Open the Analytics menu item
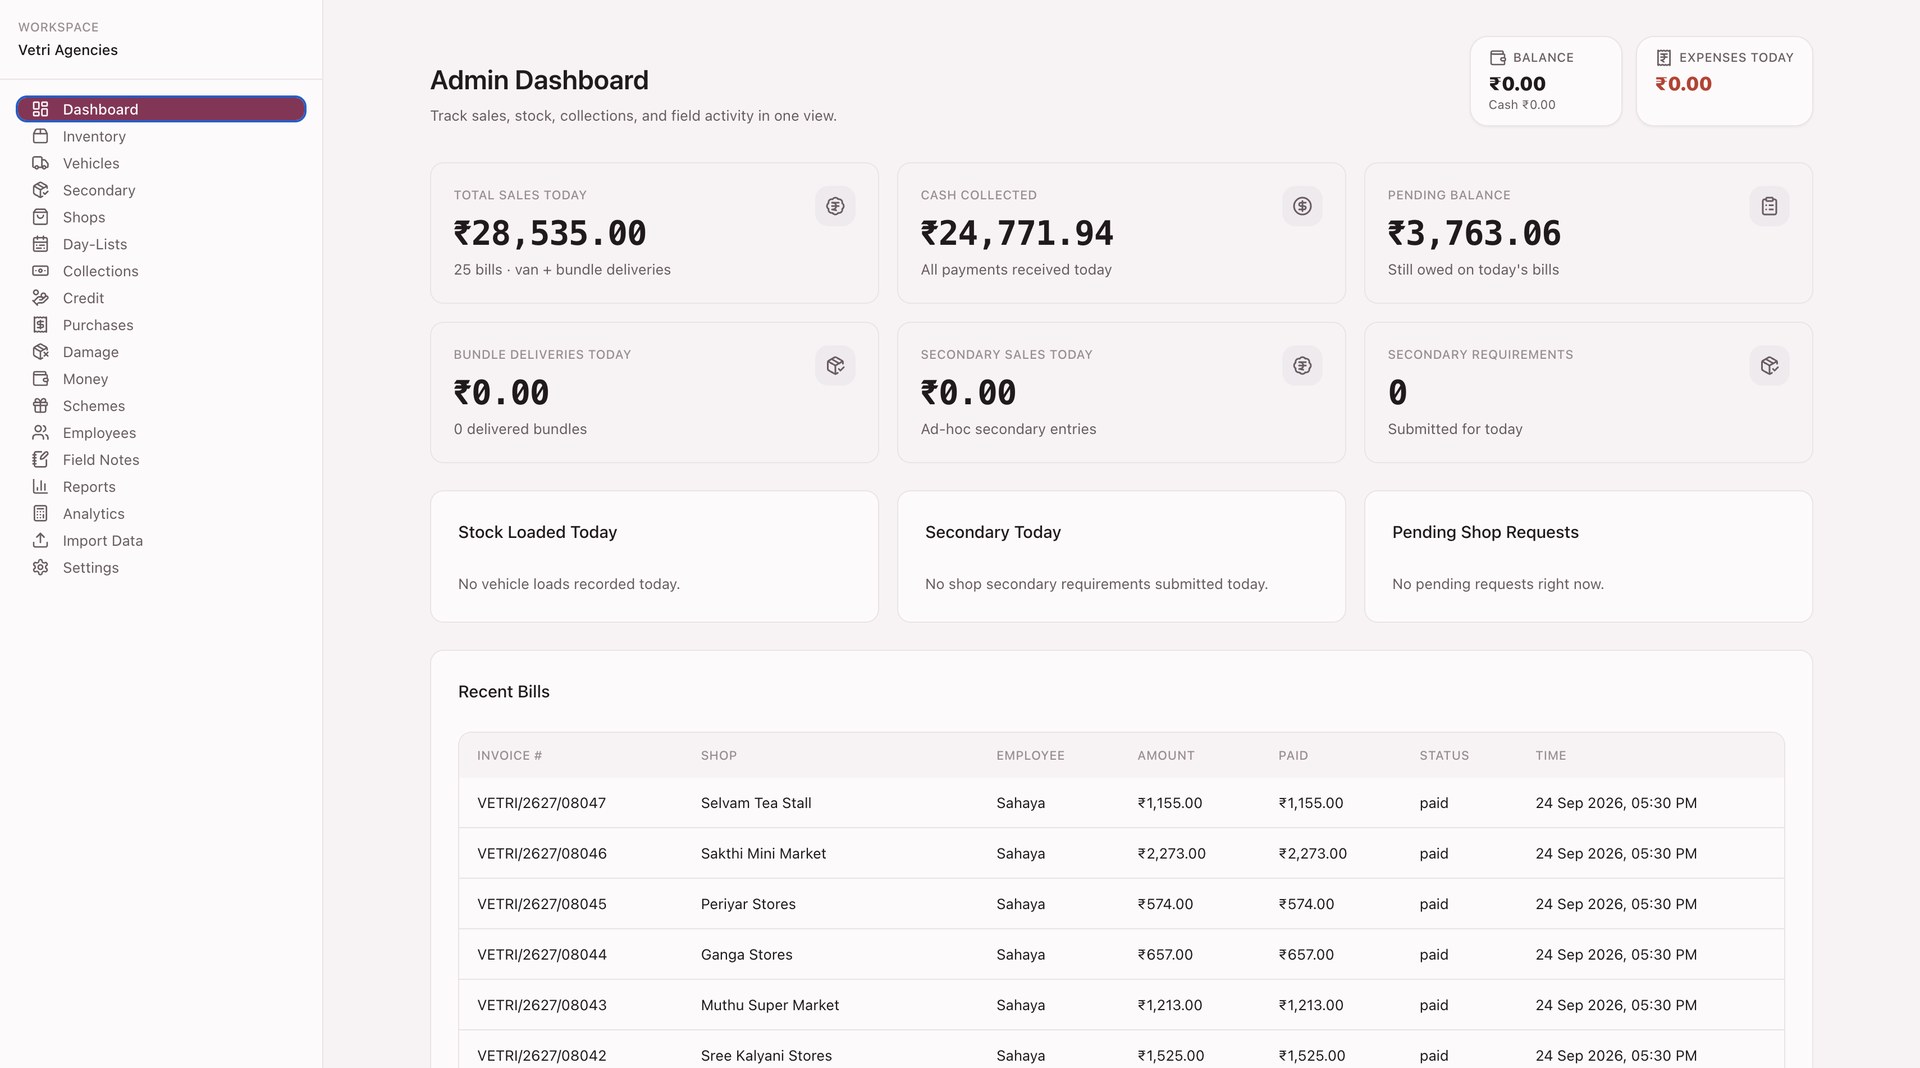 click(161, 514)
